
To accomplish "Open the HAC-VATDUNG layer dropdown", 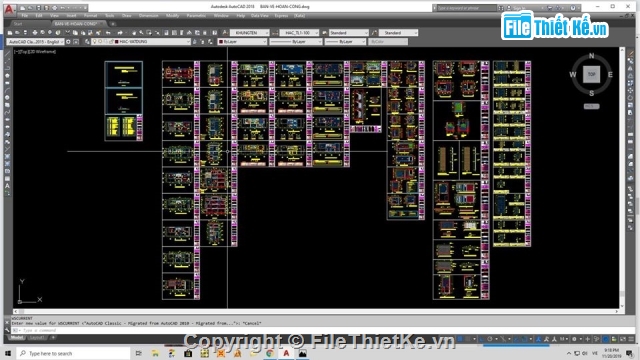I will [141, 42].
